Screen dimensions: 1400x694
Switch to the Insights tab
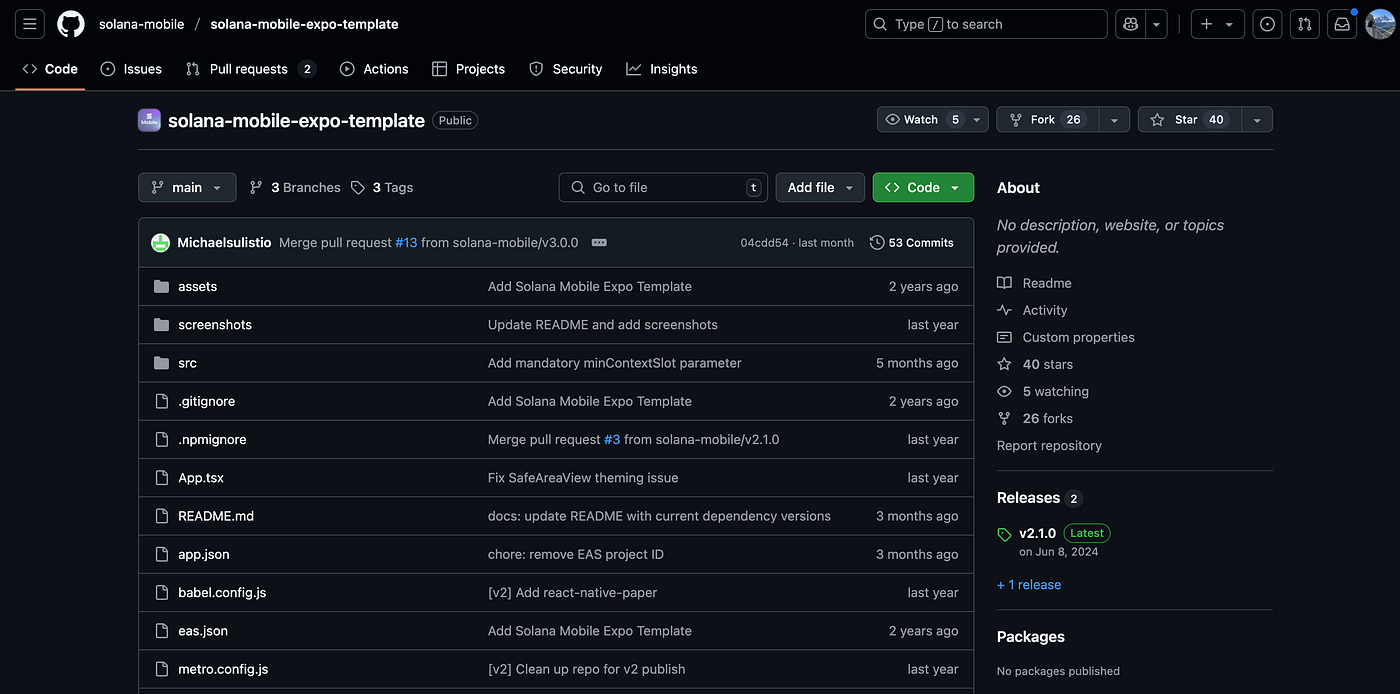[662, 69]
